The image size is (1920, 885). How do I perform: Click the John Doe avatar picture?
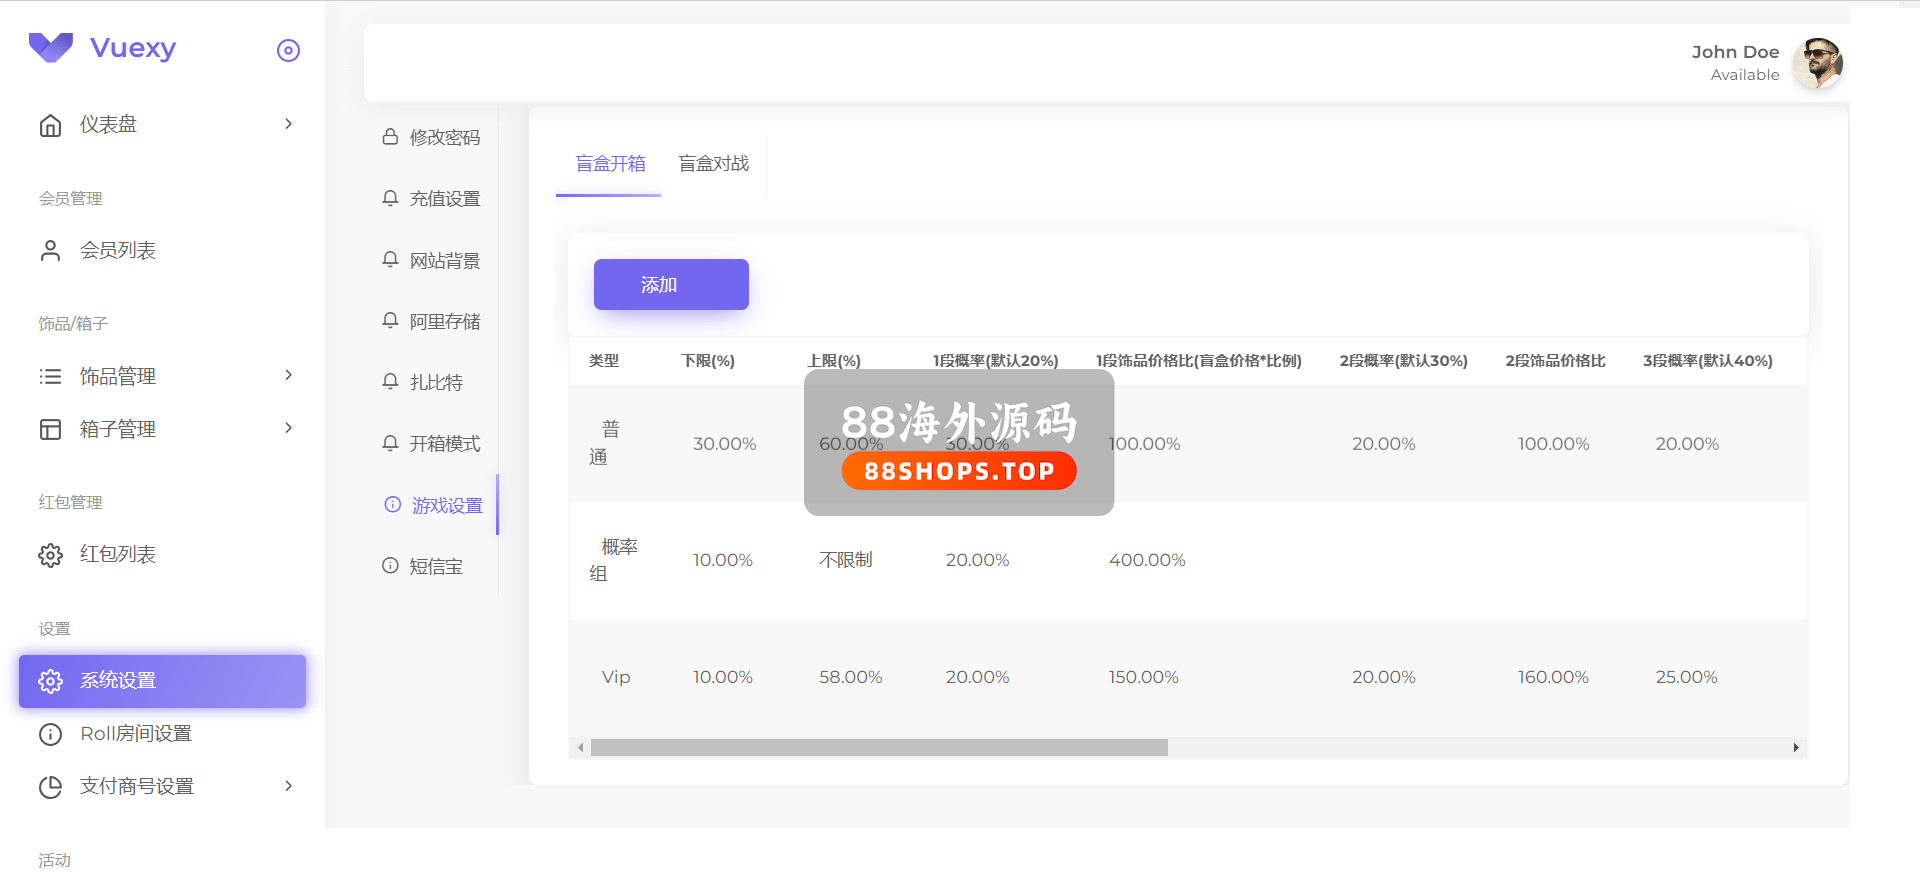(x=1817, y=64)
